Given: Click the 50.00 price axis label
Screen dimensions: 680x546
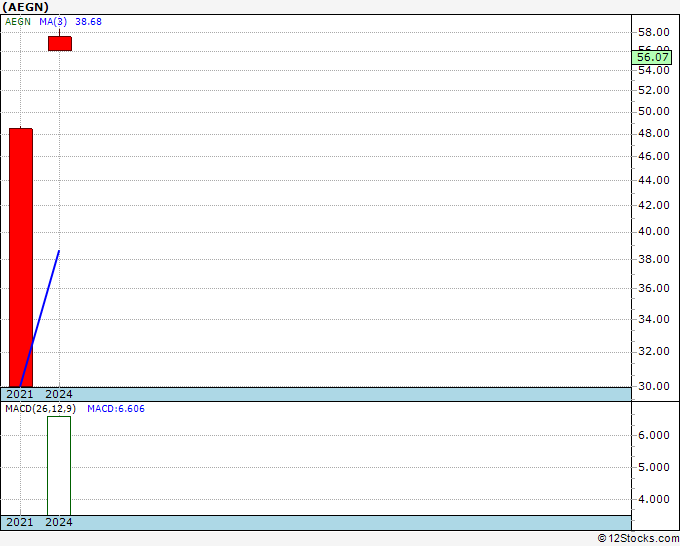Looking at the screenshot, I should 654,111.
